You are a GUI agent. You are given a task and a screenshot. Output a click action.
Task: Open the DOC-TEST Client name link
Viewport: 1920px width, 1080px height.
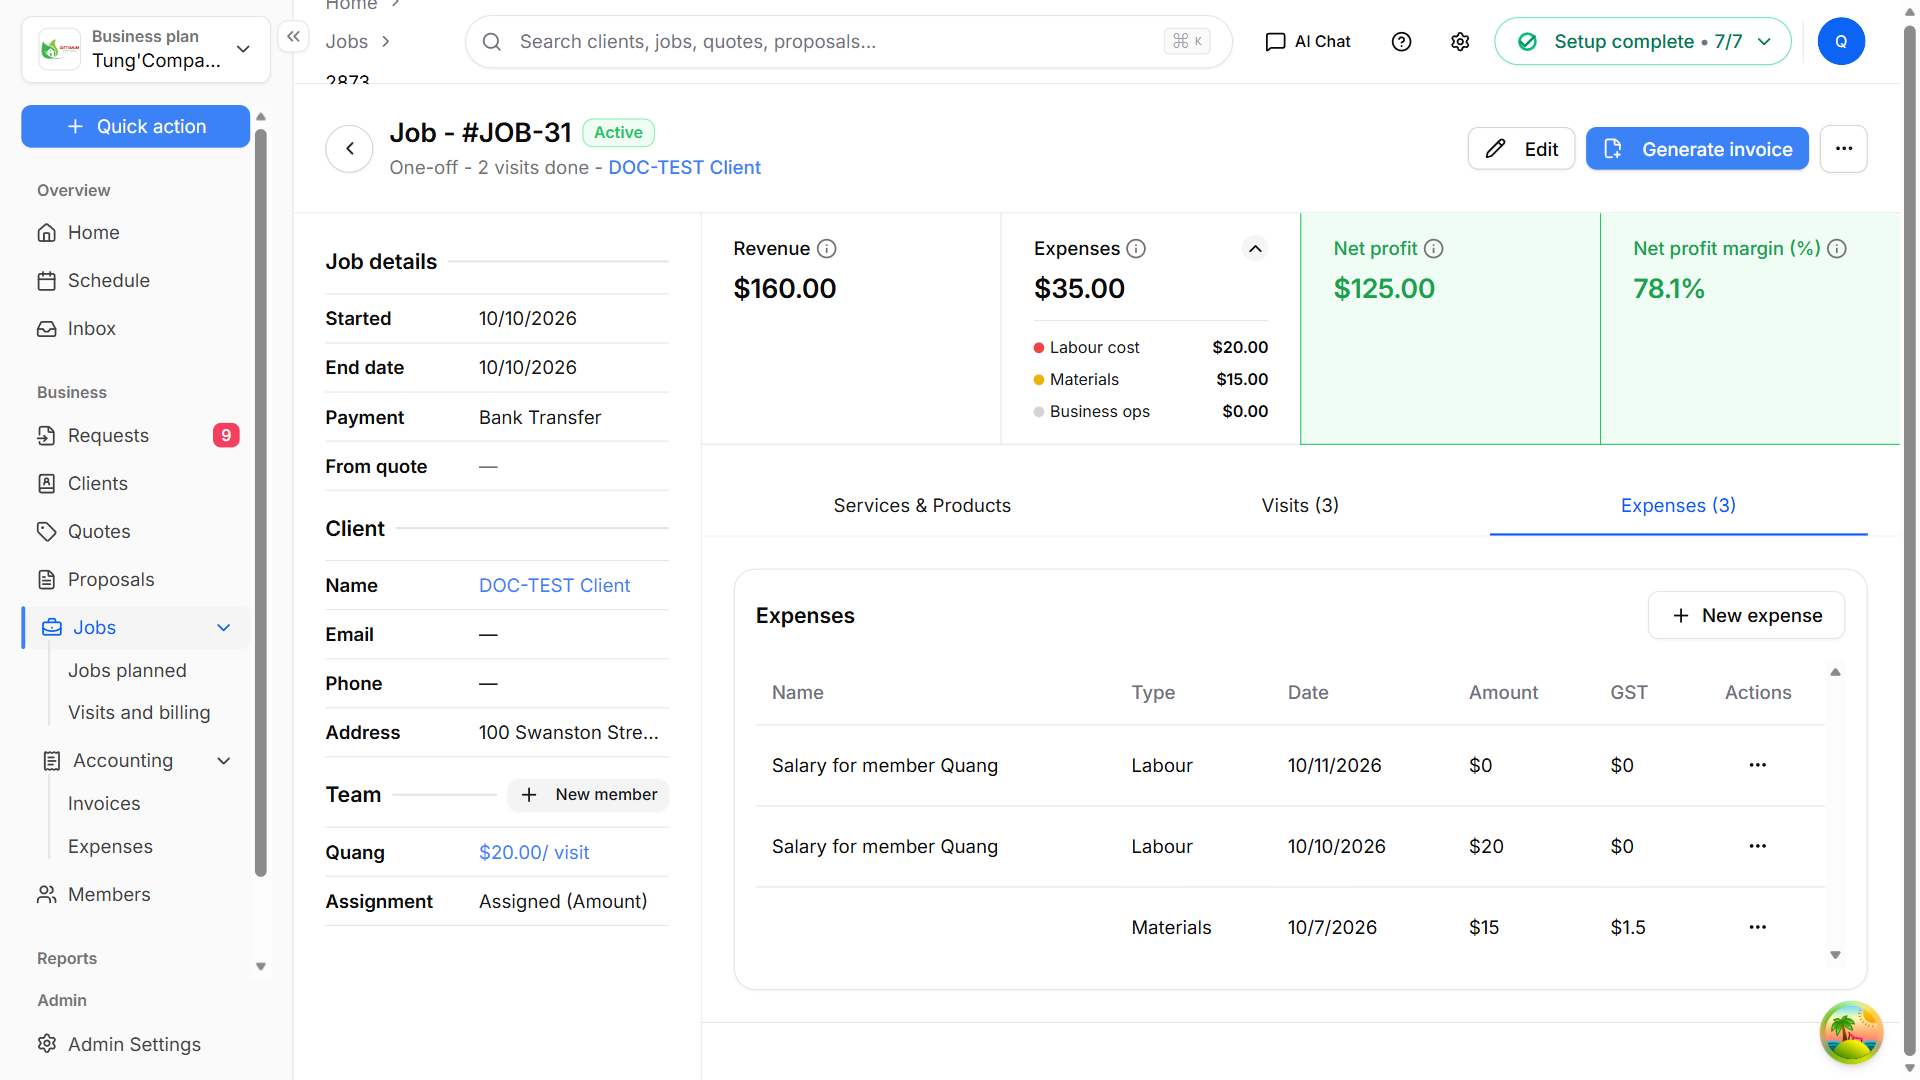coord(554,586)
